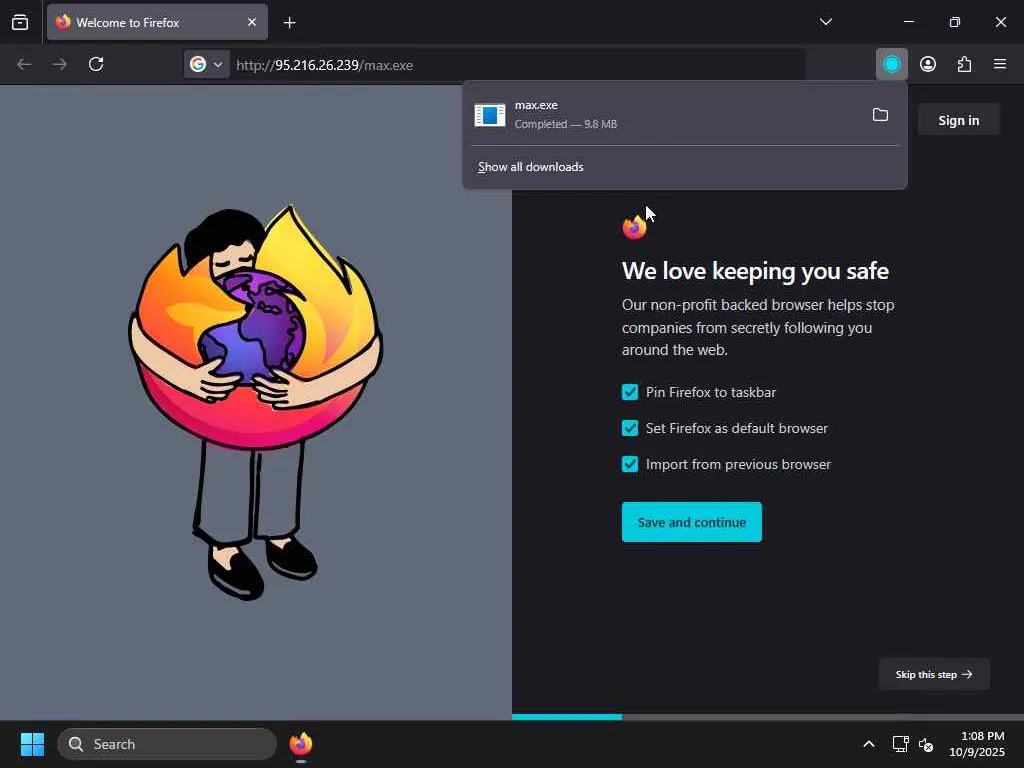This screenshot has width=1024, height=768.
Task: Close the Welcome to Firefox tab
Action: 251,22
